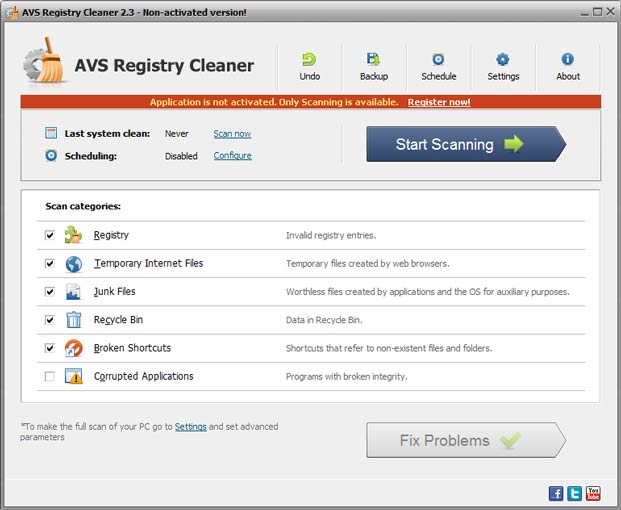Viewport: 621px width, 510px height.
Task: Open the Twitter page icon
Action: [x=575, y=493]
